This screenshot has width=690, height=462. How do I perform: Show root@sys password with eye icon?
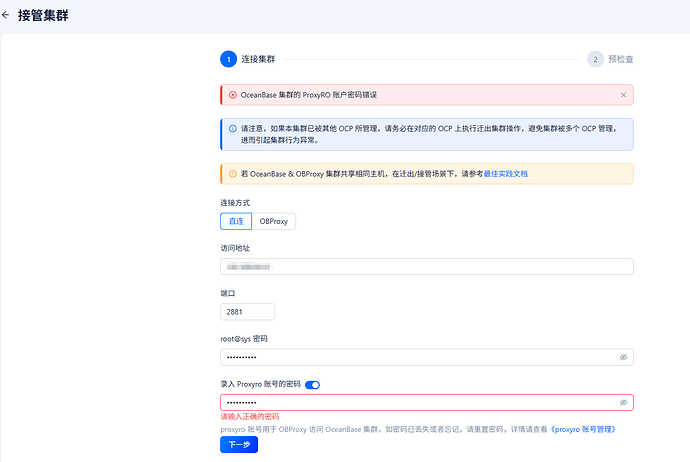623,357
